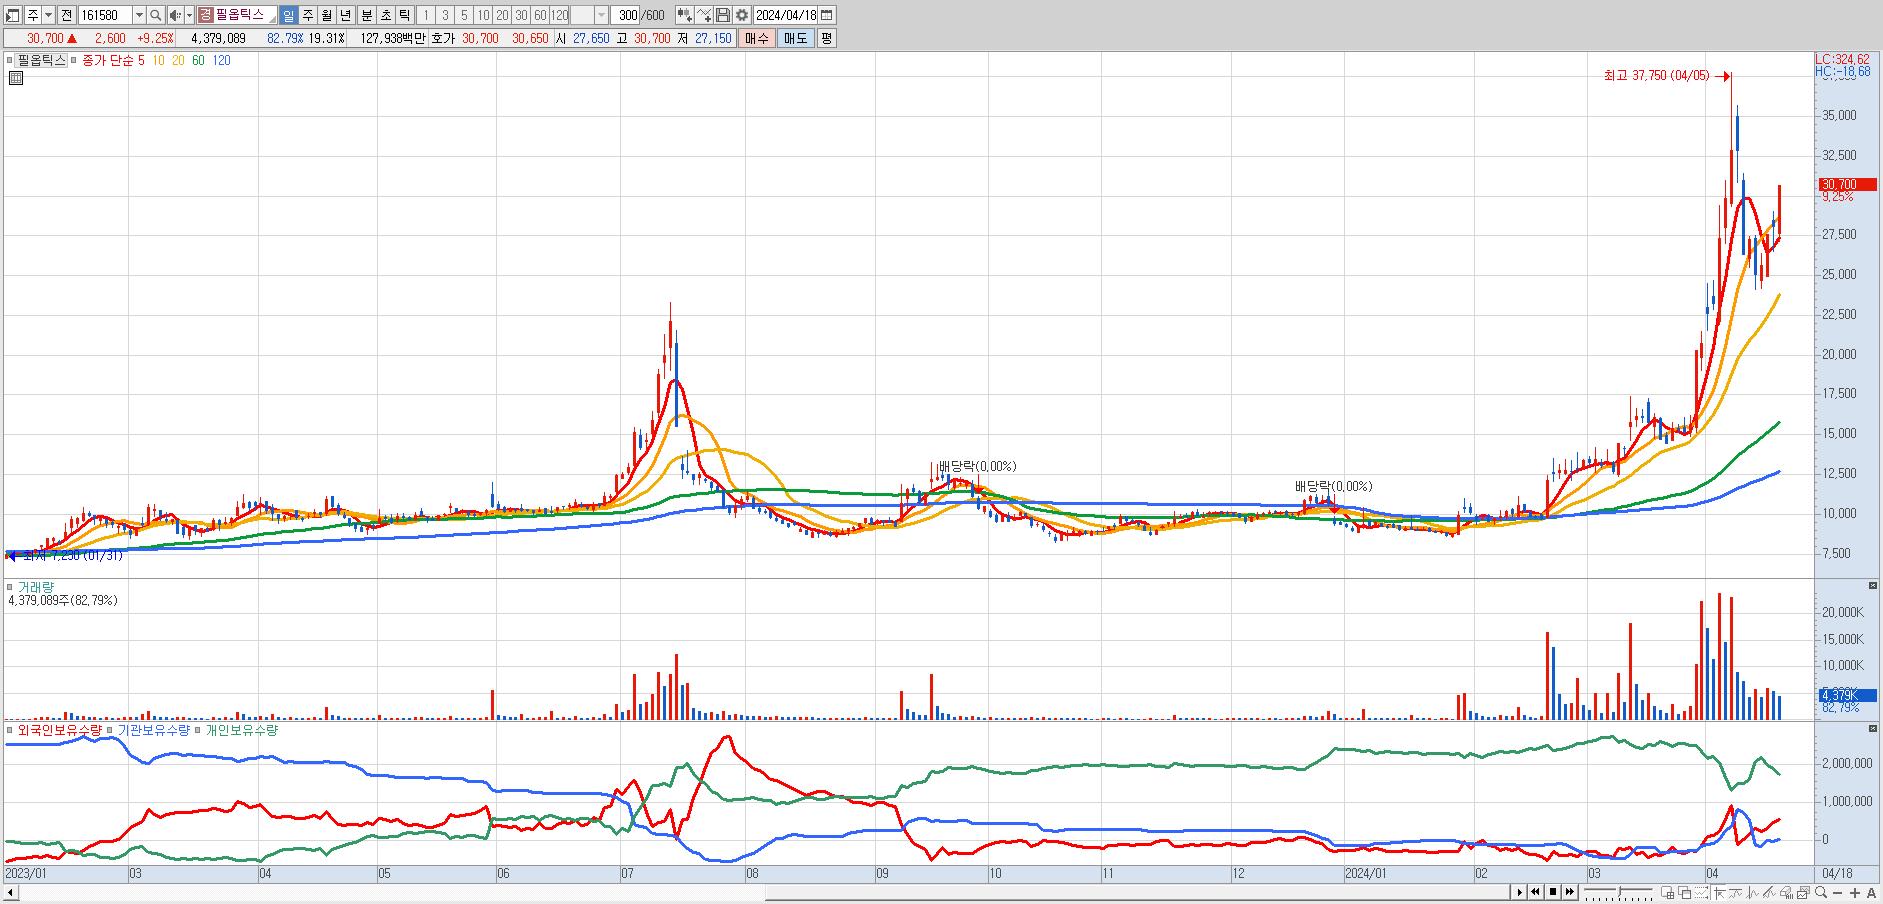The image size is (1883, 904).
Task: Open the calendar date picker icon
Action: click(x=827, y=15)
